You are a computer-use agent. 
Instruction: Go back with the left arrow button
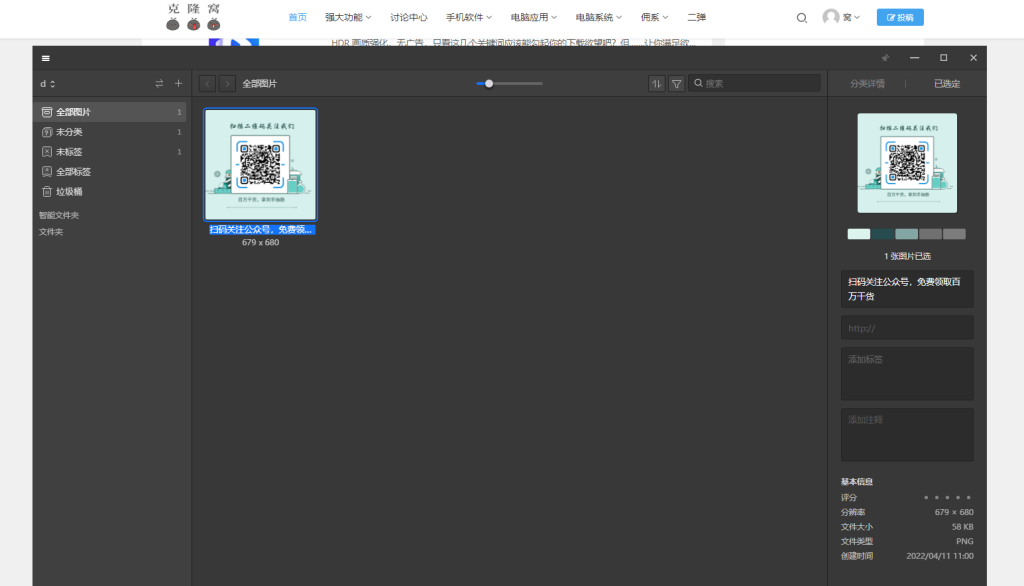point(208,84)
